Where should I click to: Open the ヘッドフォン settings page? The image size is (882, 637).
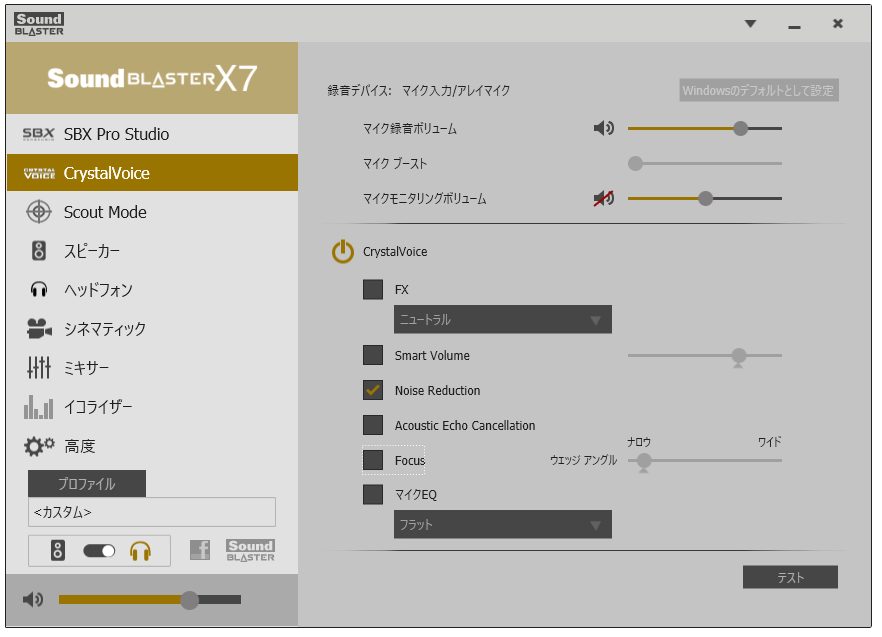click(x=152, y=290)
